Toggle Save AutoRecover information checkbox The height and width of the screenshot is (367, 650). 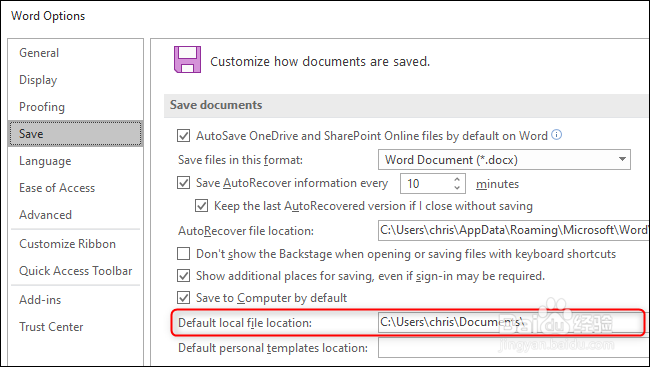(184, 183)
